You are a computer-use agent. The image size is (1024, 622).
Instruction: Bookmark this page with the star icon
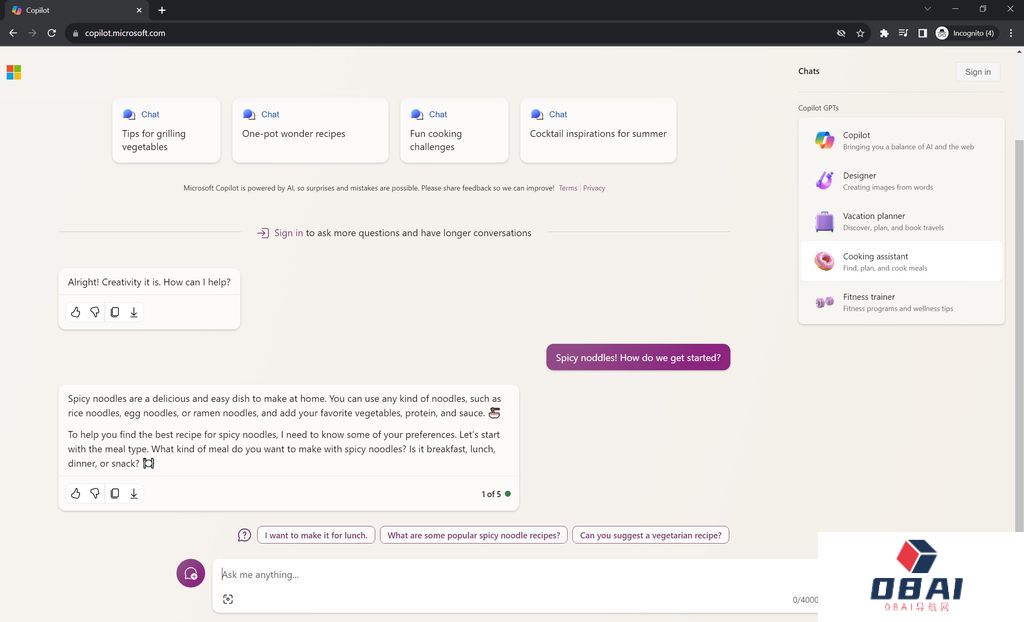(860, 33)
